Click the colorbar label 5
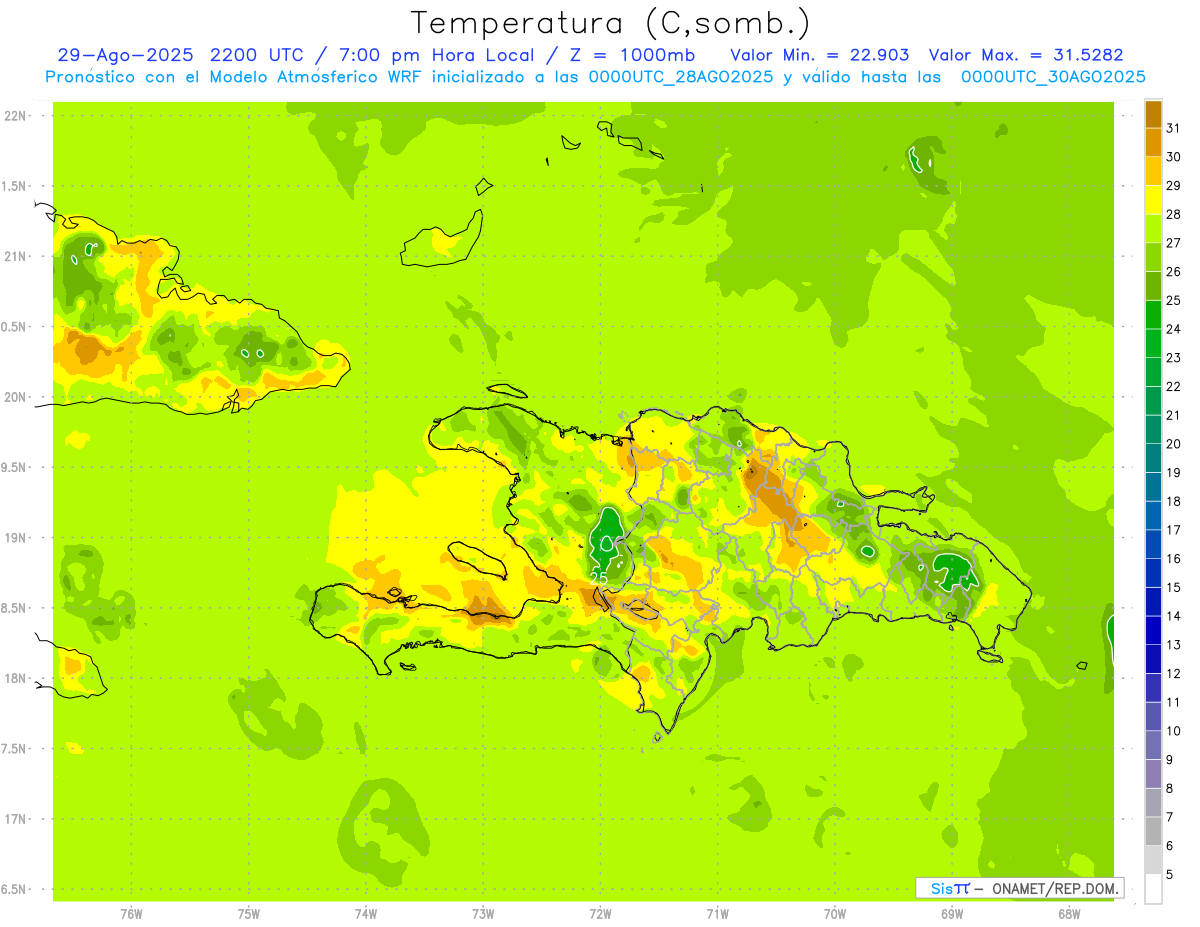 click(x=1169, y=875)
